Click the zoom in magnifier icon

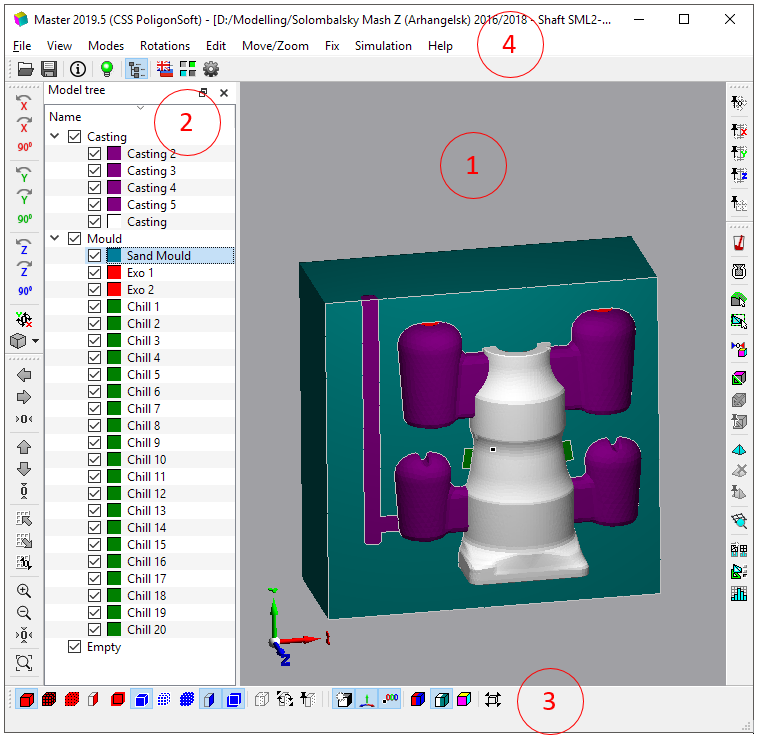pyautogui.click(x=24, y=591)
